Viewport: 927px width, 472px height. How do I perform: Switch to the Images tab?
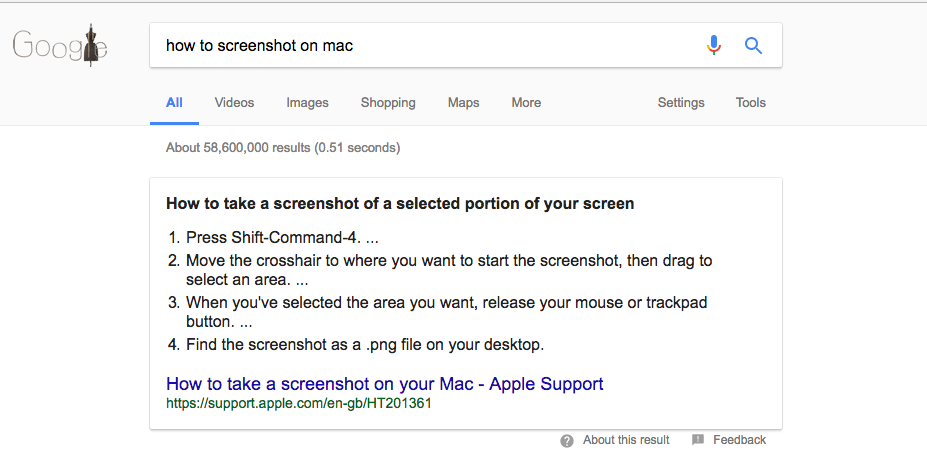[307, 102]
